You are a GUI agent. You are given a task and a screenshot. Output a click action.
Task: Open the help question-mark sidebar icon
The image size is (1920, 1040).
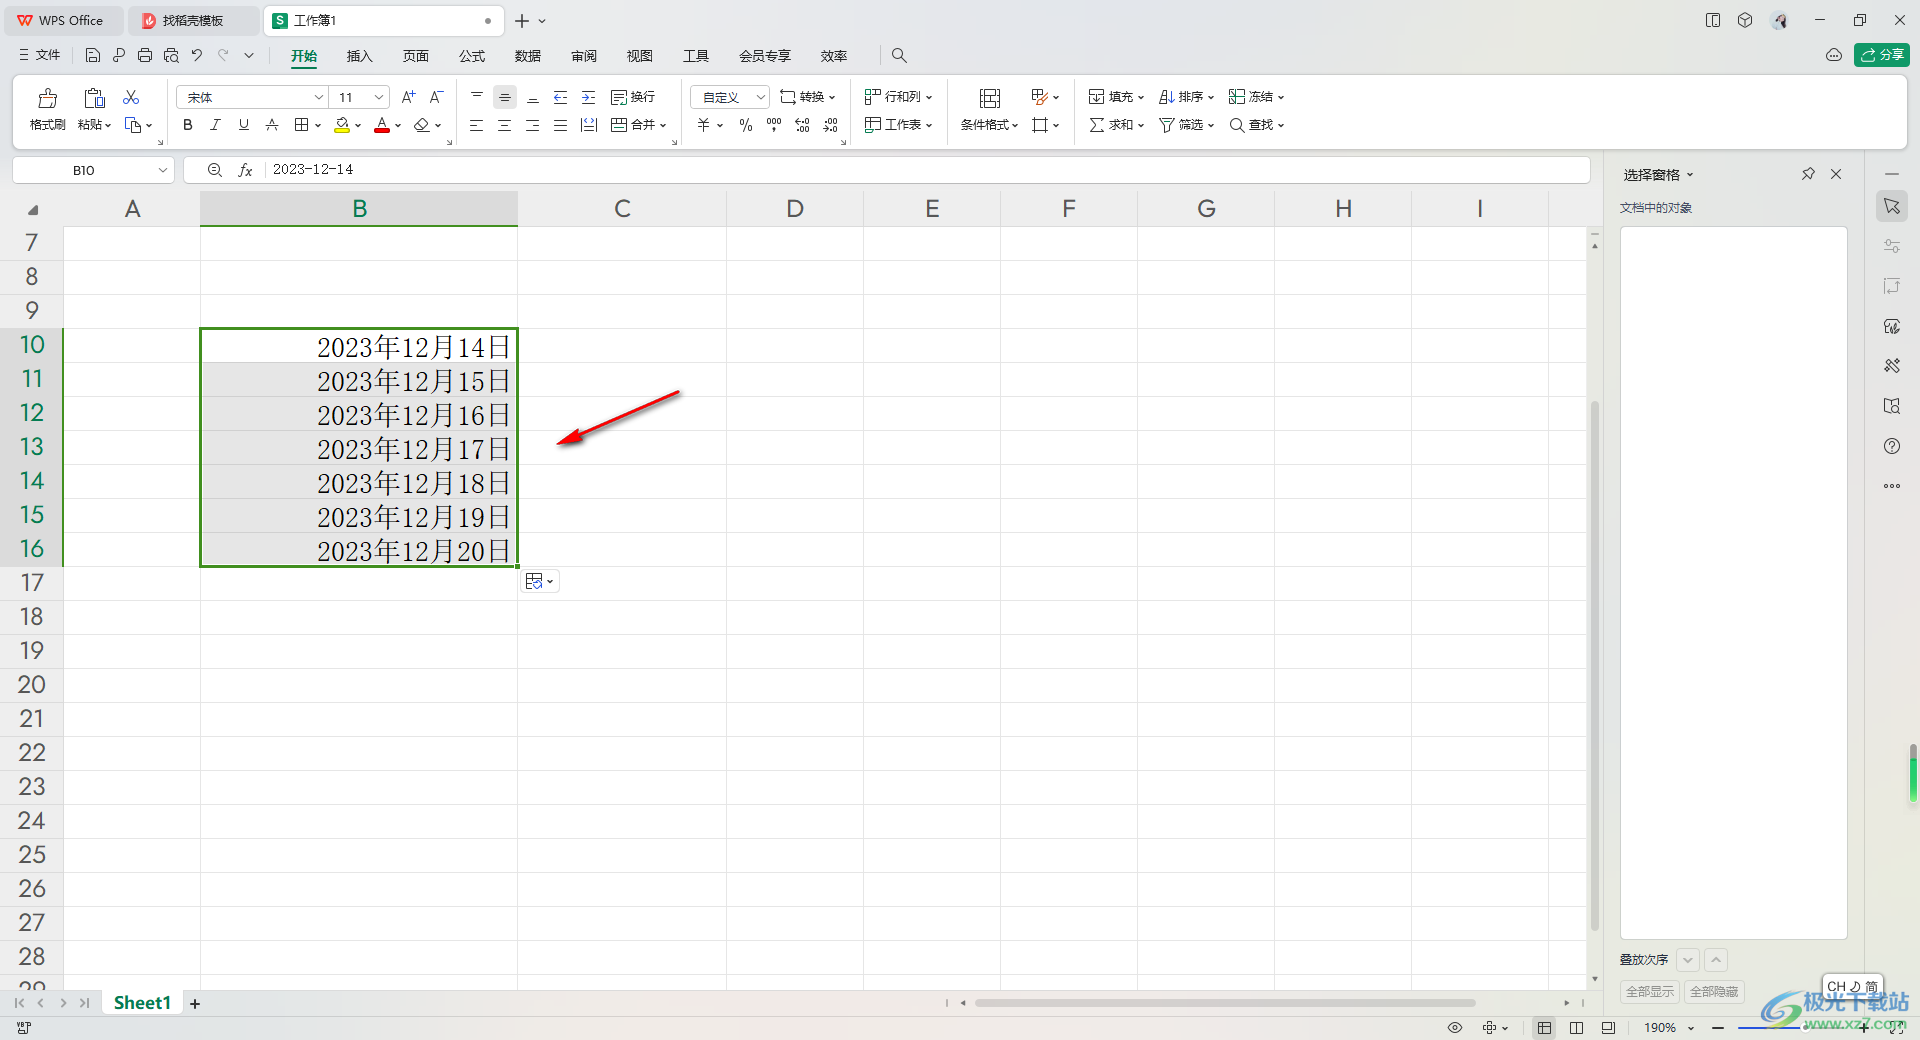coord(1892,446)
